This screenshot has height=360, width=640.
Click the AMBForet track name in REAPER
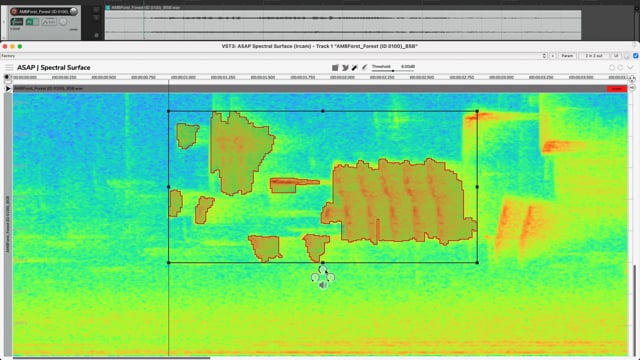(x=44, y=11)
